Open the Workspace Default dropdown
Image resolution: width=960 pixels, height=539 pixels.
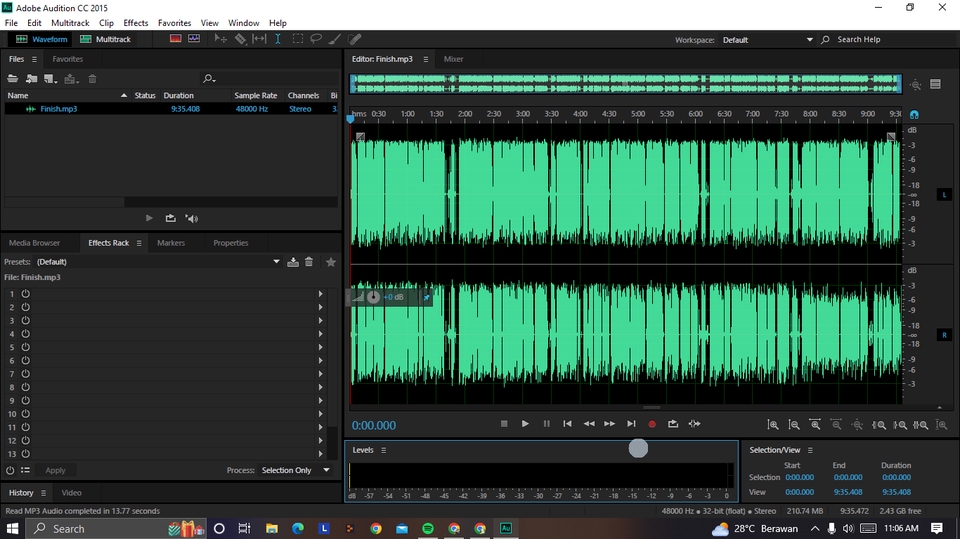click(767, 40)
